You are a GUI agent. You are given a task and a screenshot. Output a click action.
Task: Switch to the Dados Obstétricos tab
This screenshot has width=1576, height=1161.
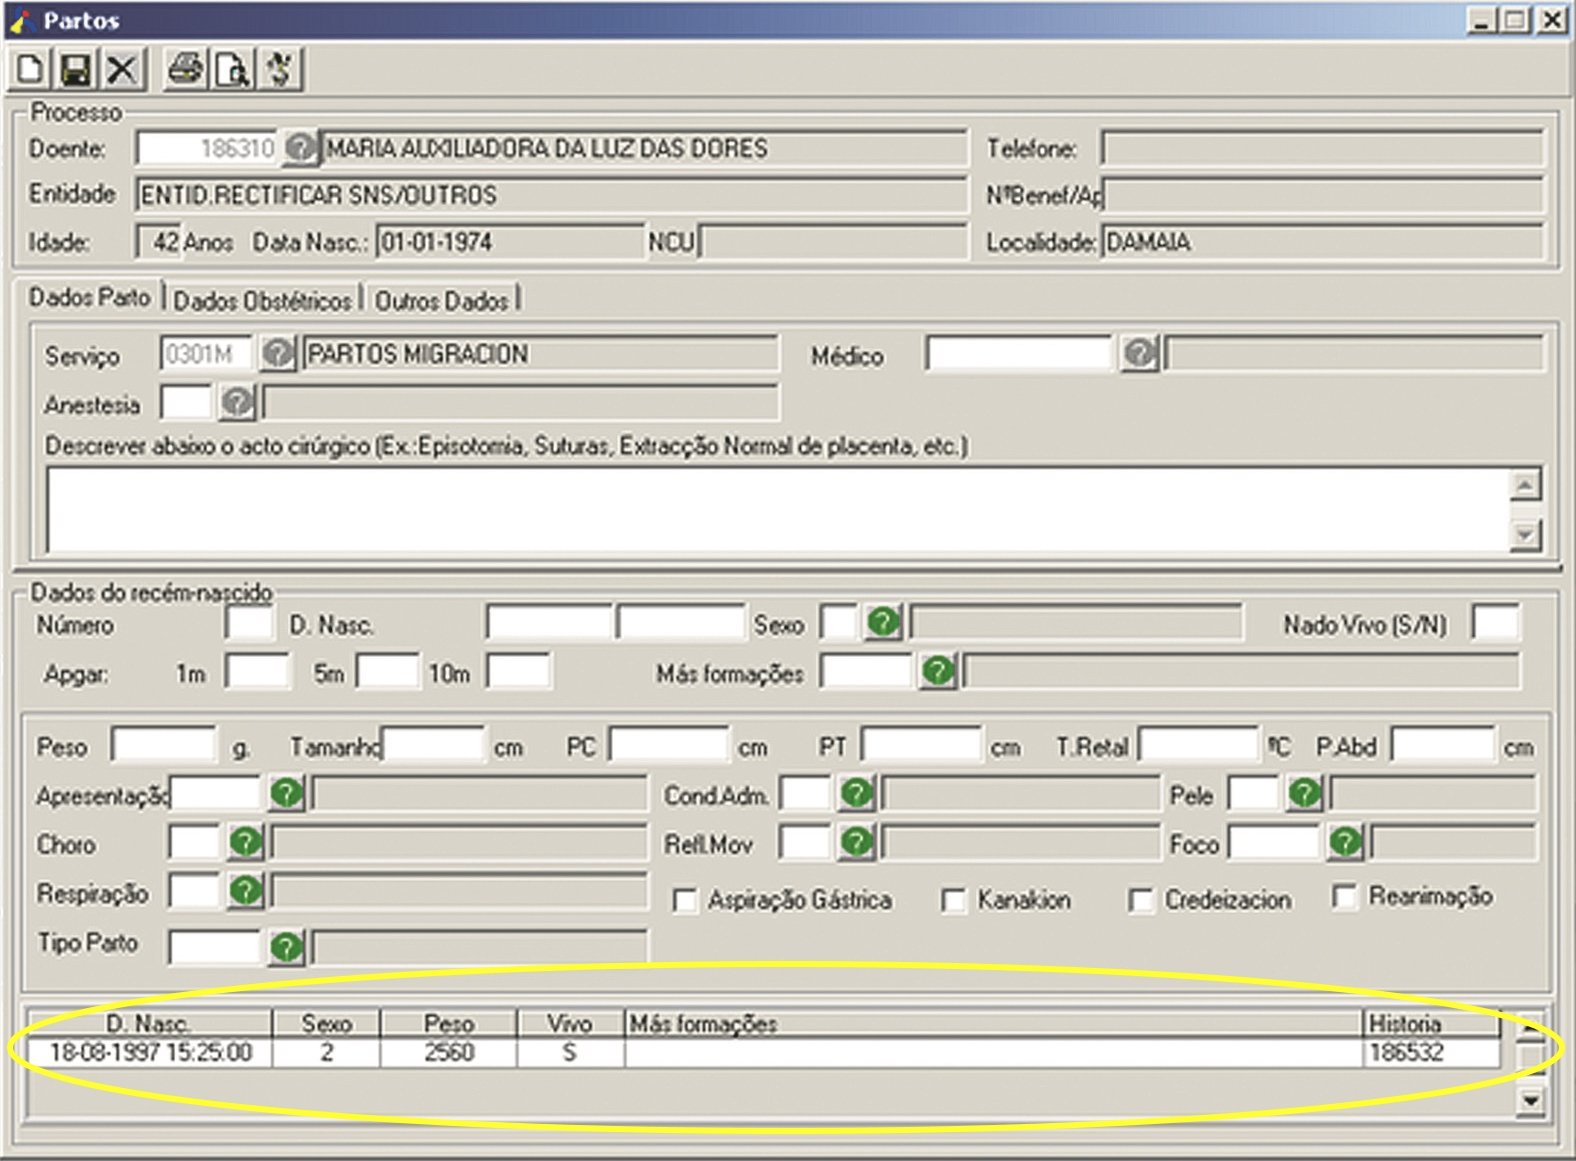click(262, 300)
